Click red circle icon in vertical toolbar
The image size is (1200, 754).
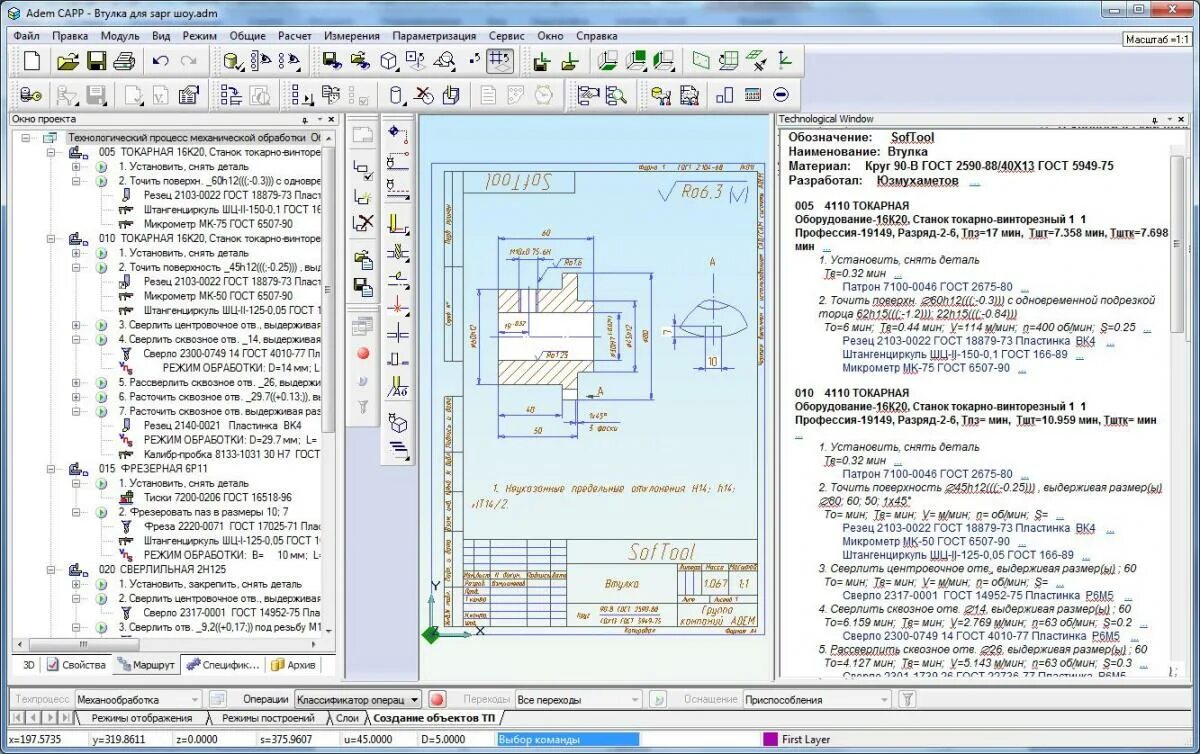363,353
